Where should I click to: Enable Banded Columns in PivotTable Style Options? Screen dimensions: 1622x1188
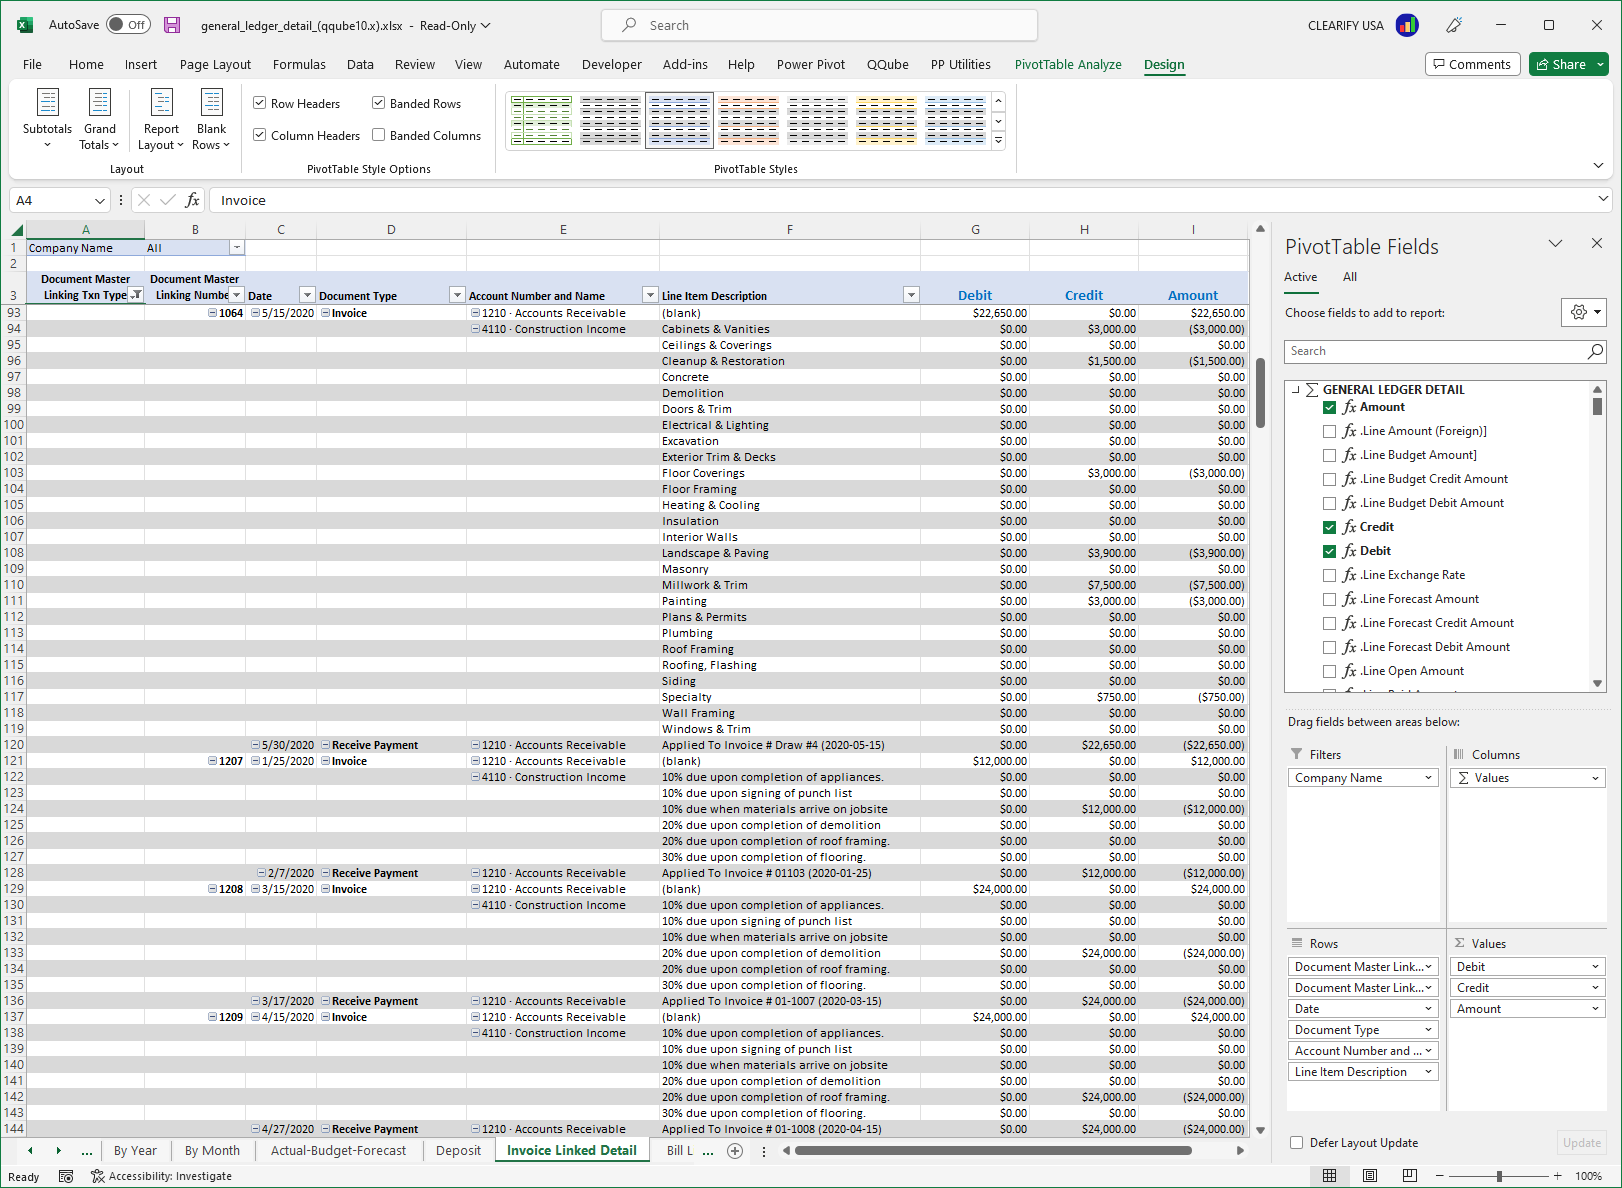[x=378, y=135]
